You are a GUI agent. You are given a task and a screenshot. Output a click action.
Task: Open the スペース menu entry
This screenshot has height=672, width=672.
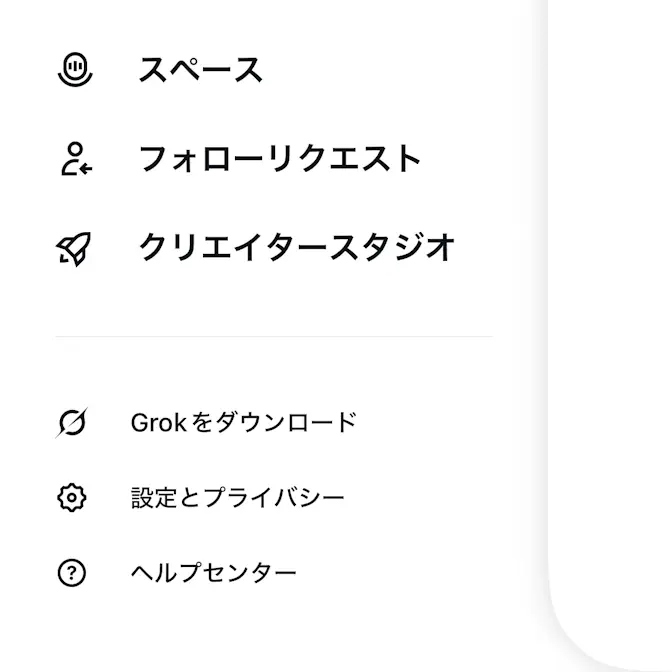(x=200, y=69)
